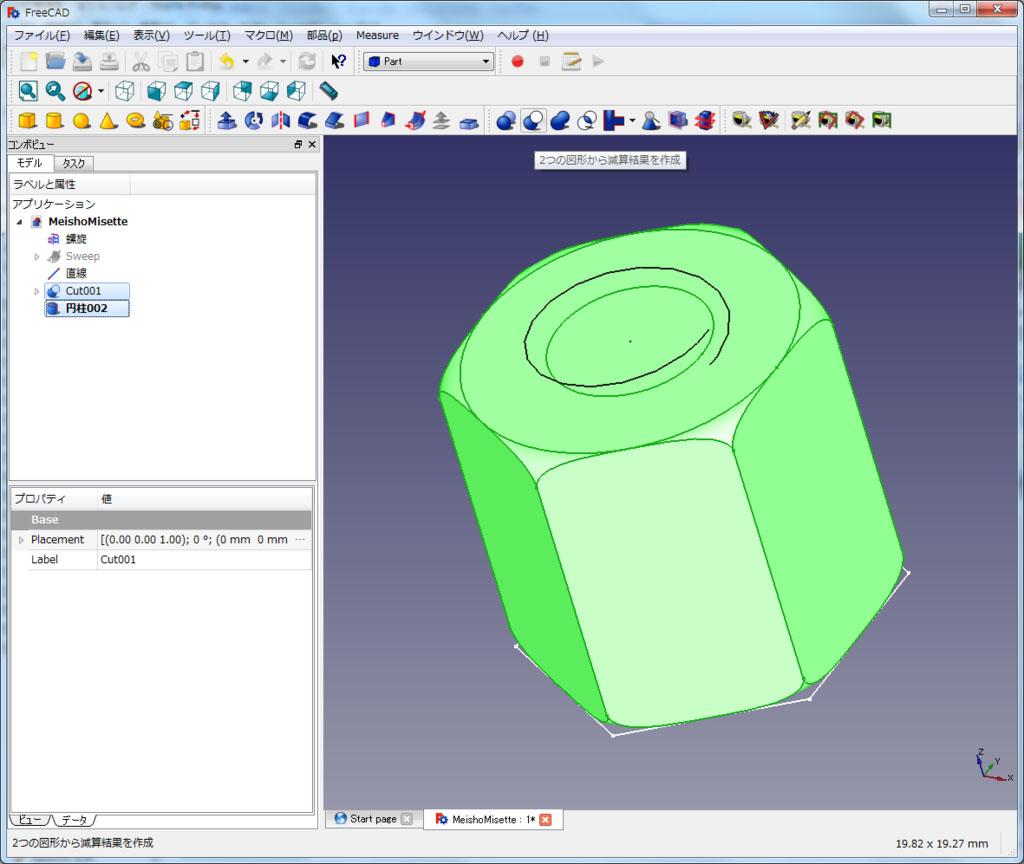Open the Join features dropdown arrow
The height and width of the screenshot is (864, 1024).
tap(632, 120)
